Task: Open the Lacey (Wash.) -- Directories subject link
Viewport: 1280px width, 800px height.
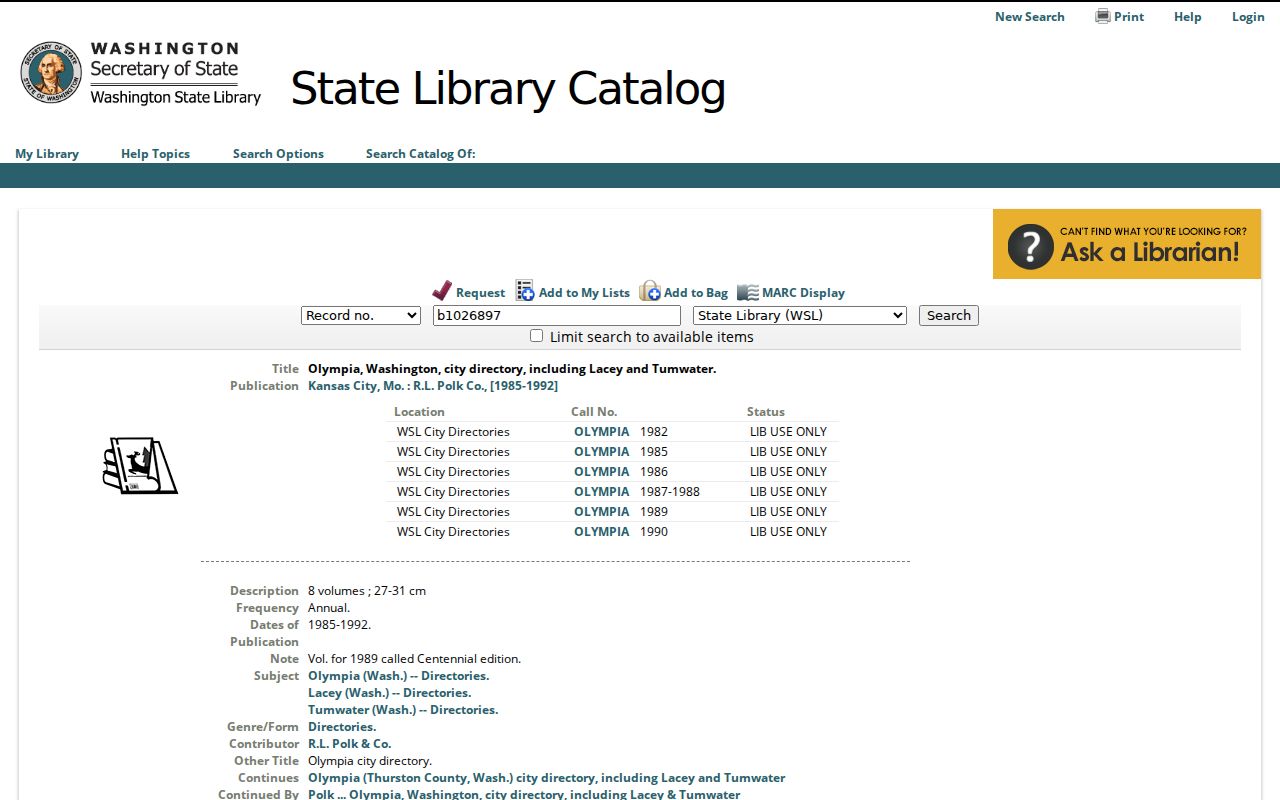Action: [390, 693]
